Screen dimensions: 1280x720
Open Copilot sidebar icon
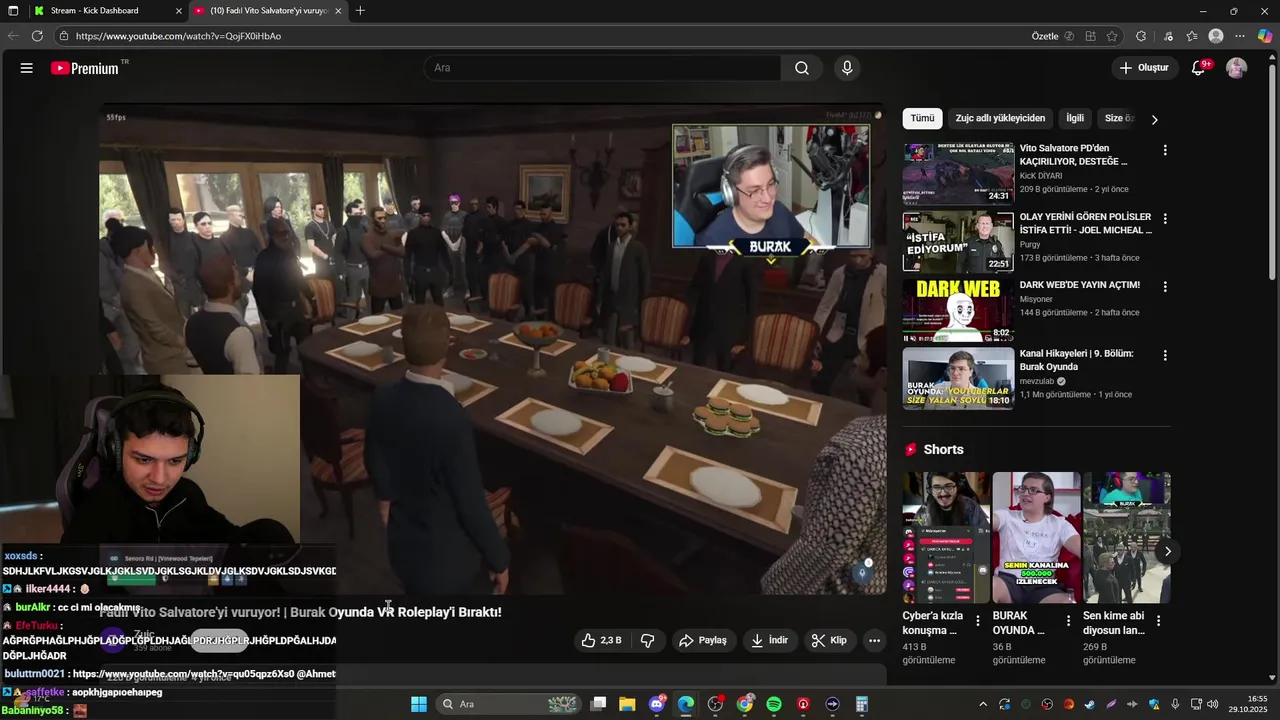pyautogui.click(x=1265, y=36)
